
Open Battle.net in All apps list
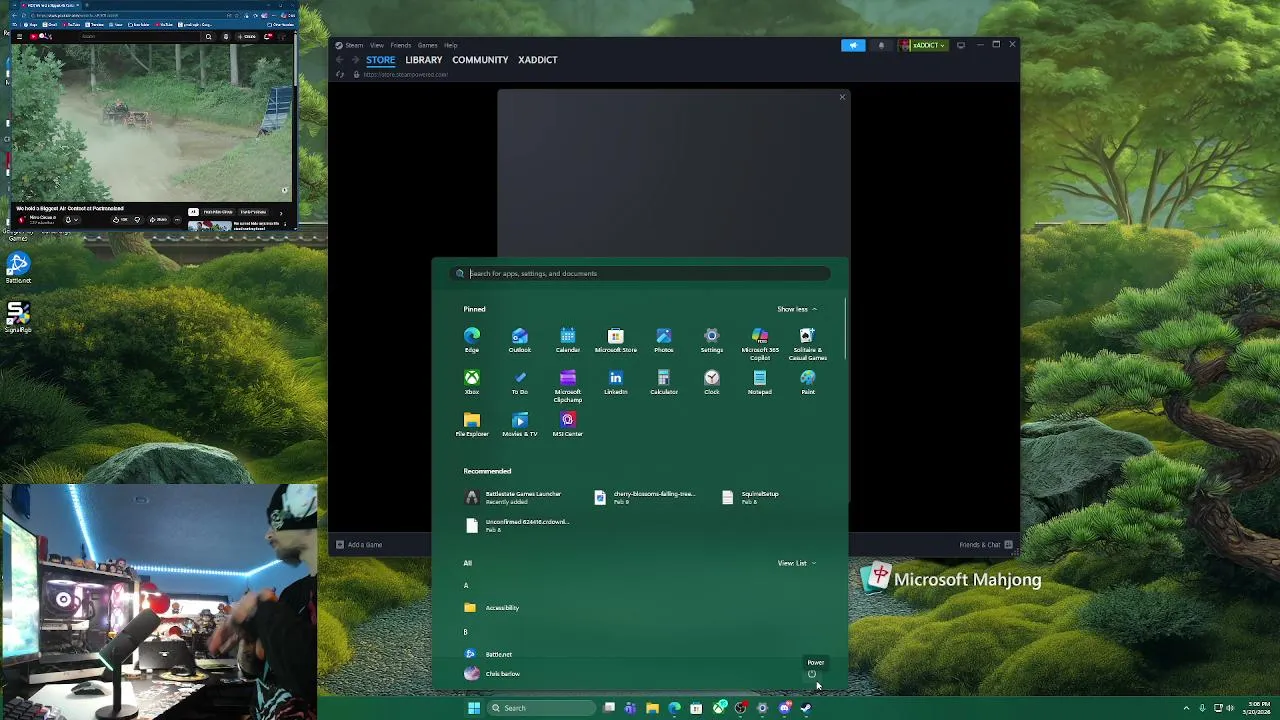click(x=489, y=654)
